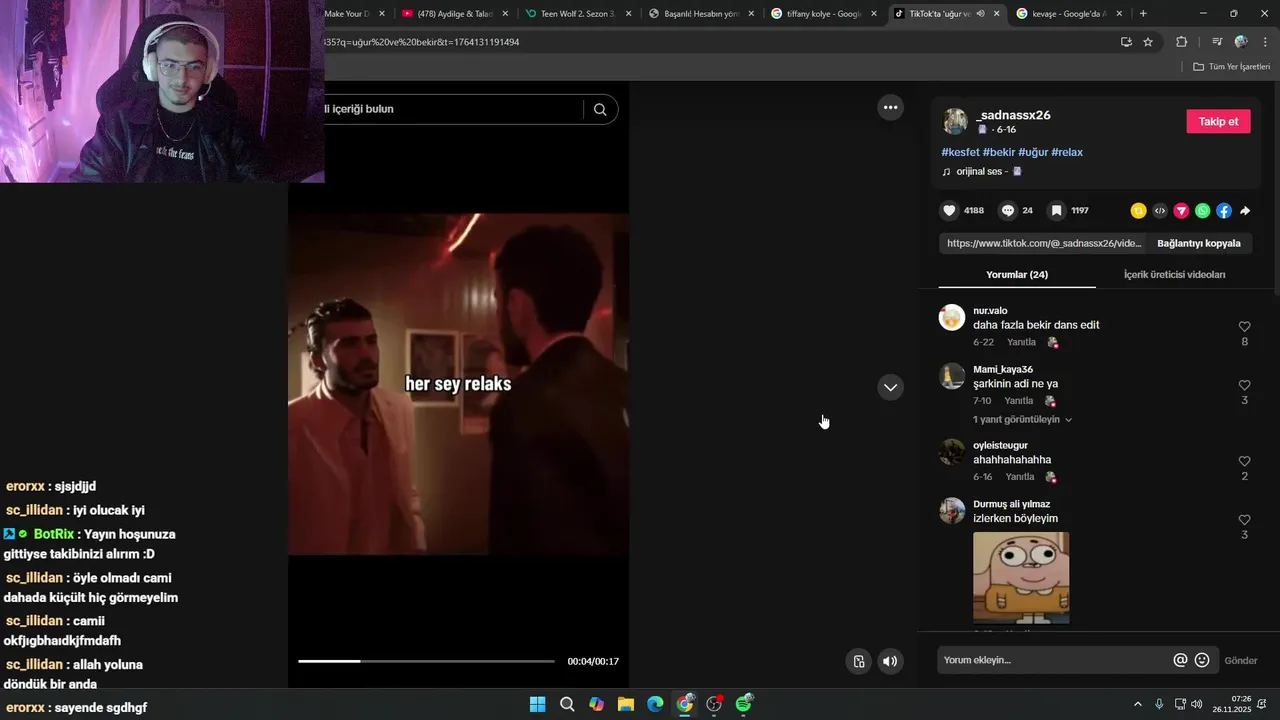
Task: Click the #uğur hashtag
Action: [x=1033, y=152]
